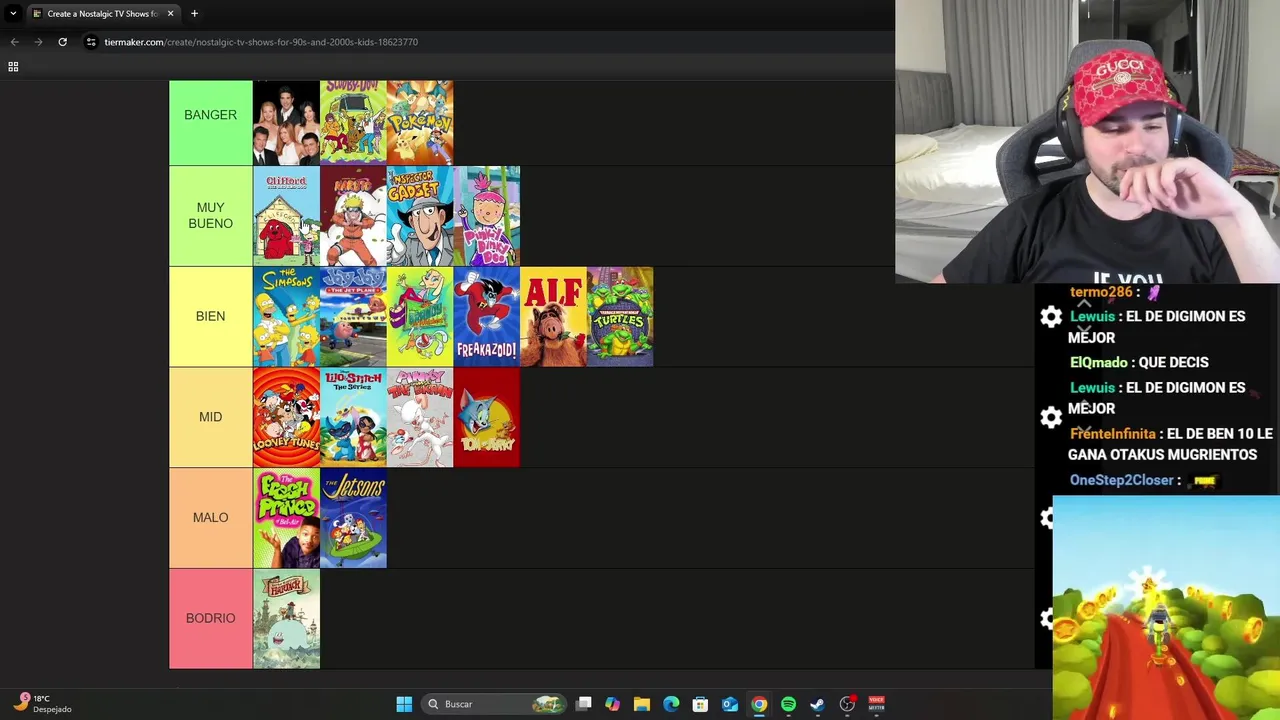
Task: Select the Lilo & Stitch The Series image
Action: pyautogui.click(x=353, y=417)
